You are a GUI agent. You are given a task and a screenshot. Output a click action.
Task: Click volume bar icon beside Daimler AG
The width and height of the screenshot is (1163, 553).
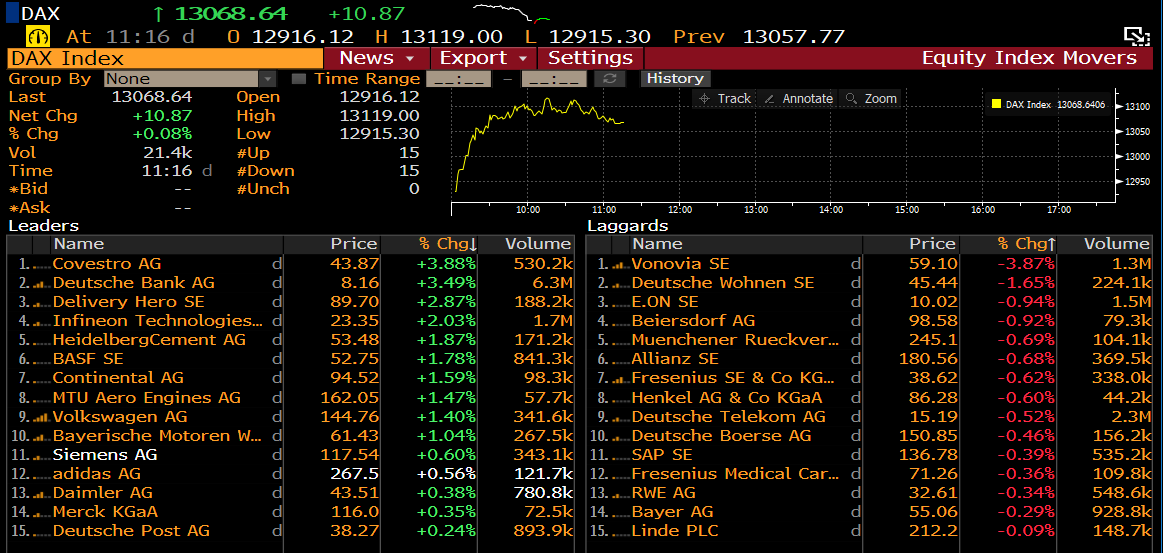[43, 493]
